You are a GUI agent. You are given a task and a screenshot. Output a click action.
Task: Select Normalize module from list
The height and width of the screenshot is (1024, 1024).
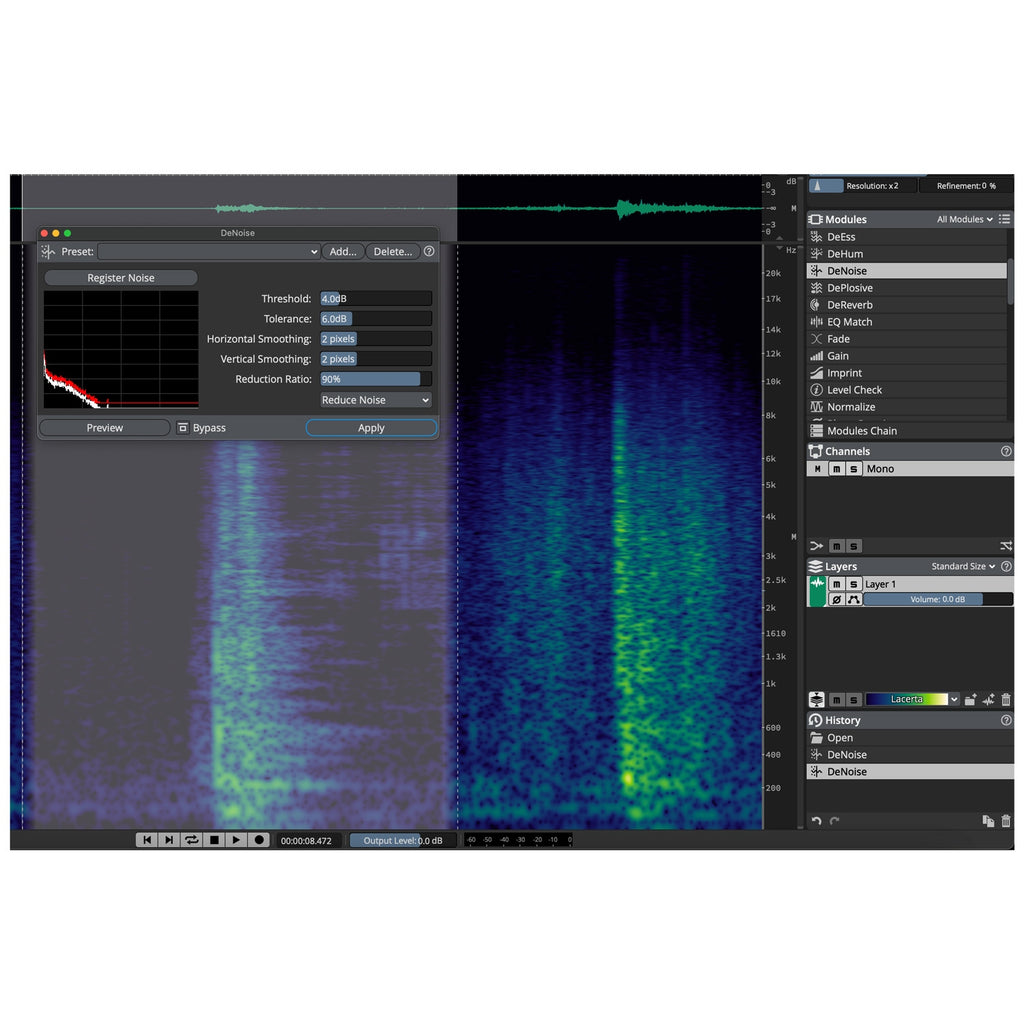pyautogui.click(x=906, y=406)
